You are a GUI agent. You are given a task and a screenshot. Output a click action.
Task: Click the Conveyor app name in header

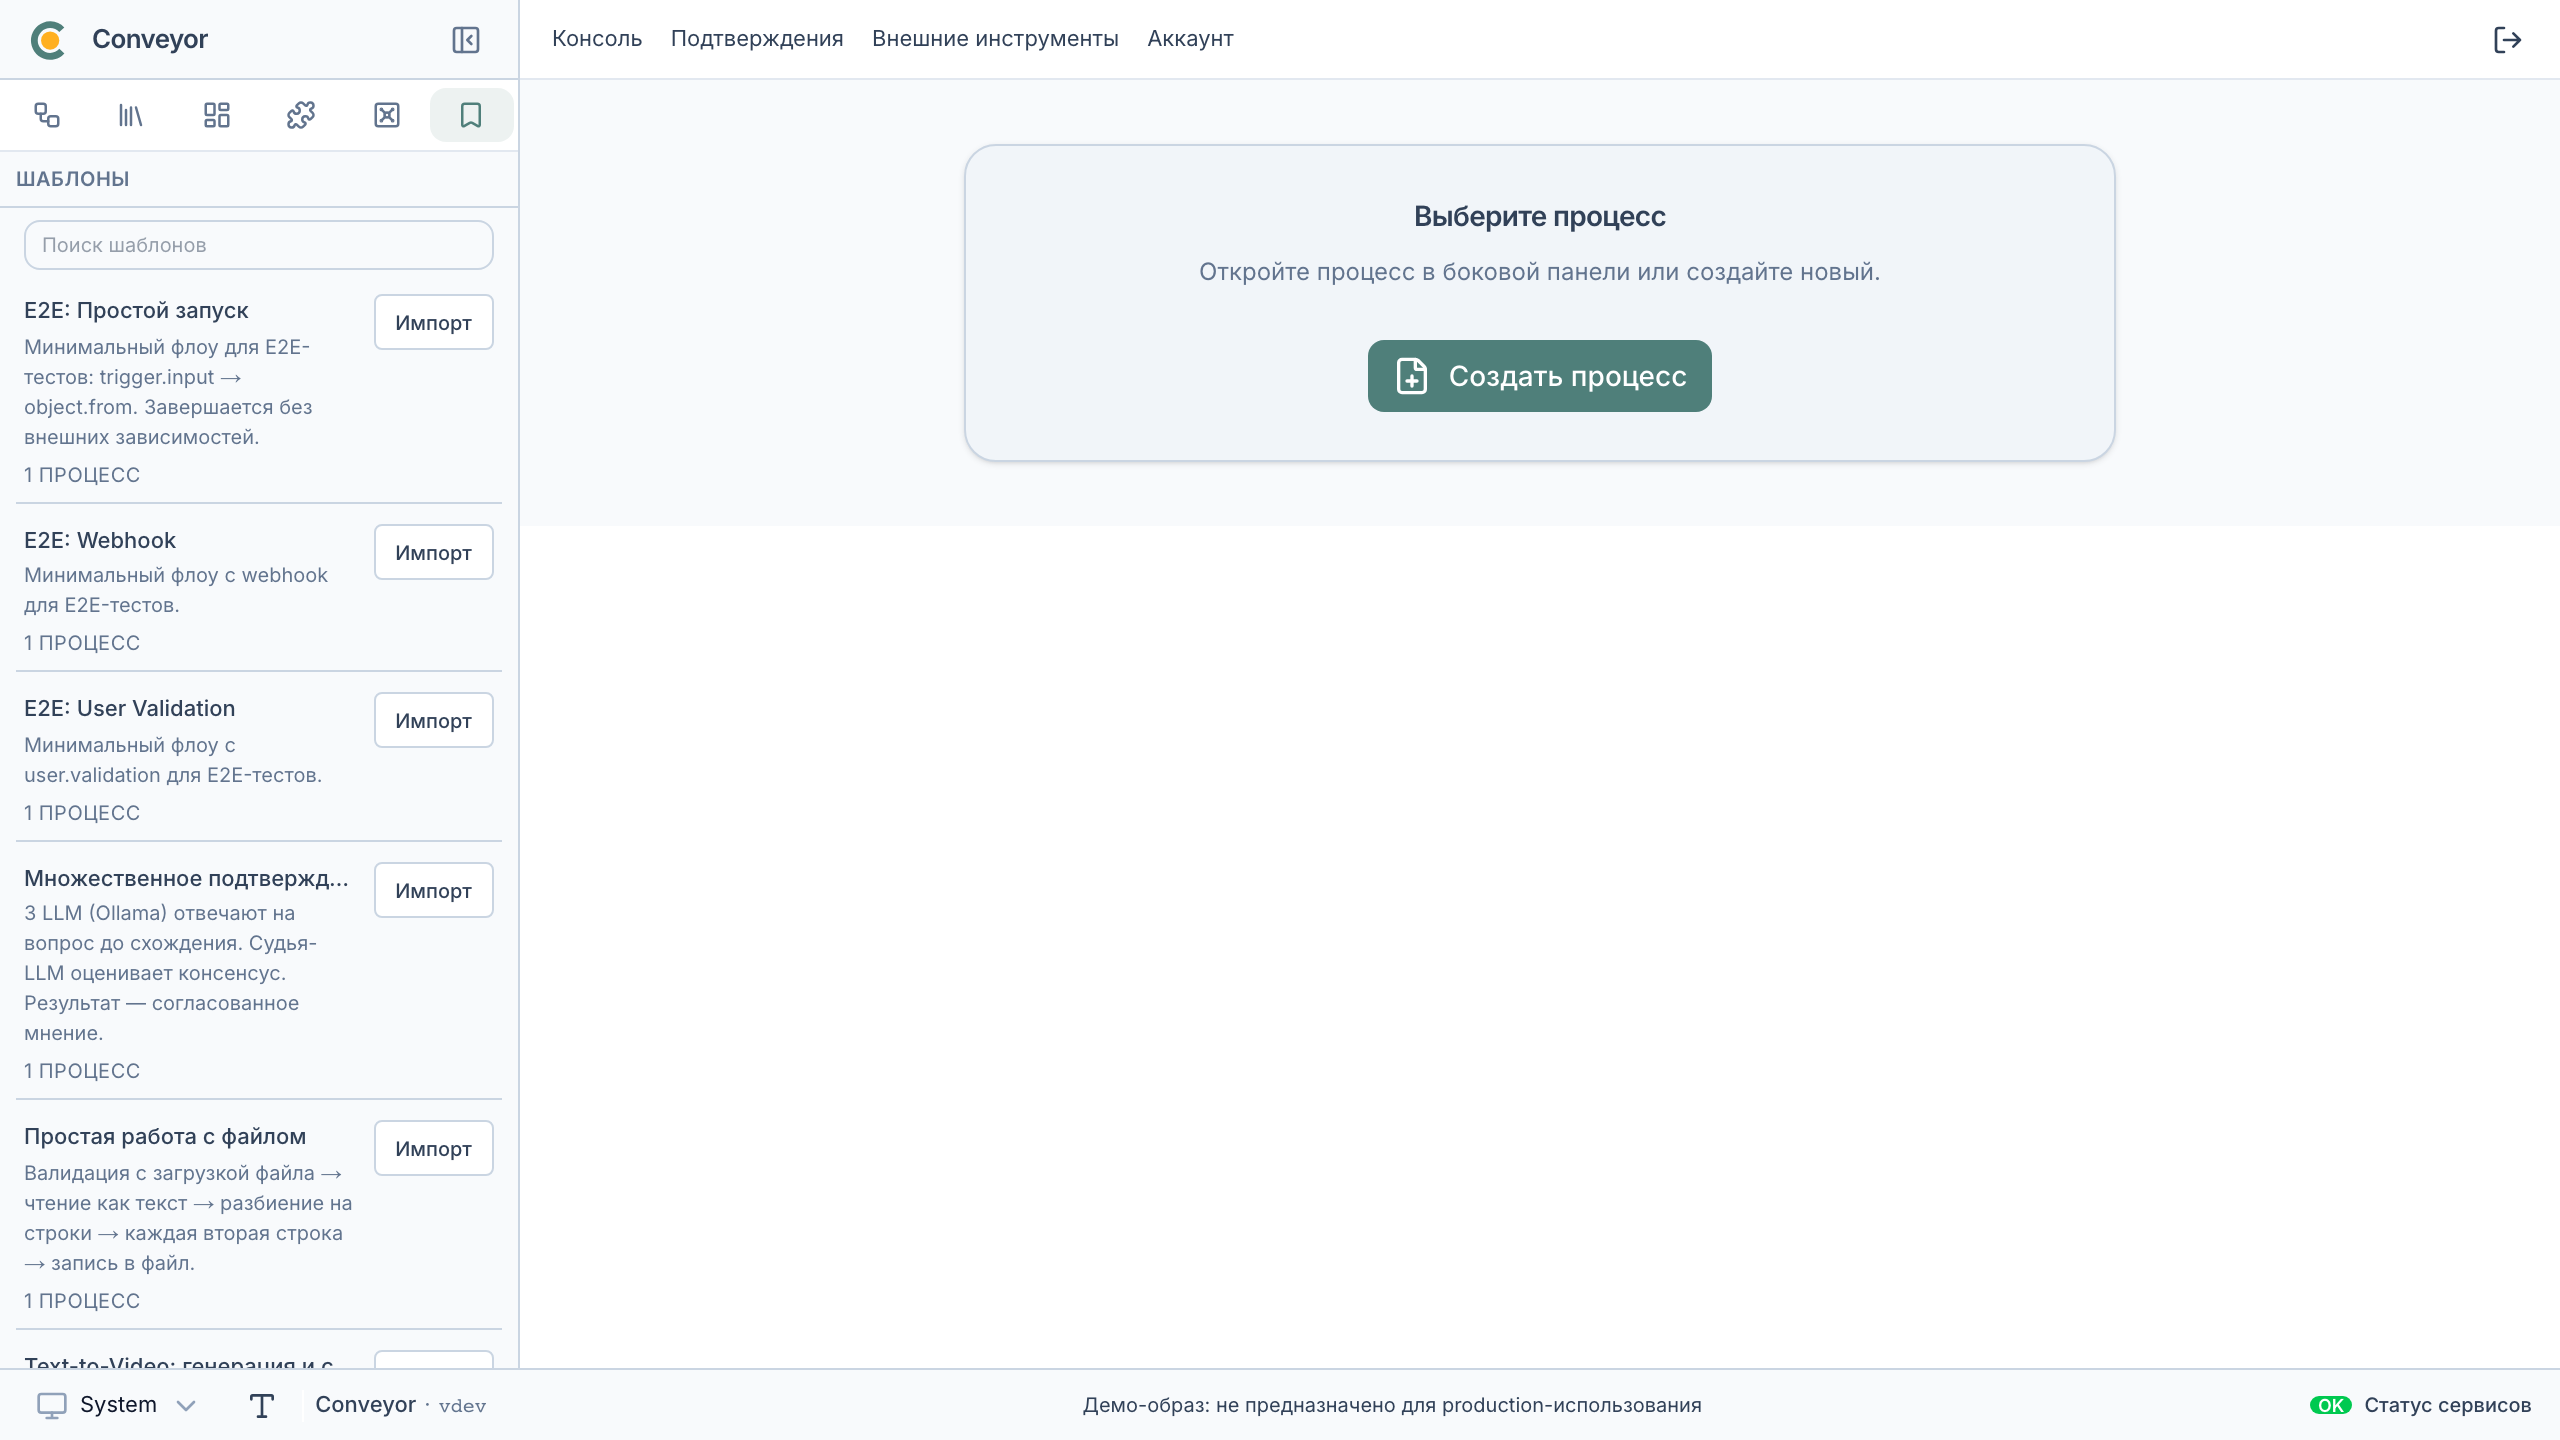click(150, 39)
